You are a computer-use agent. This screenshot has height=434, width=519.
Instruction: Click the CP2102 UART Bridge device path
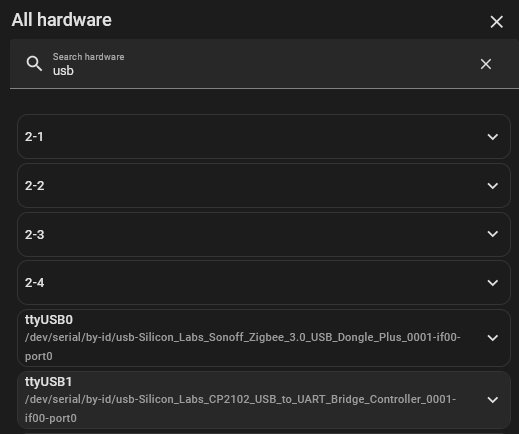coord(240,409)
